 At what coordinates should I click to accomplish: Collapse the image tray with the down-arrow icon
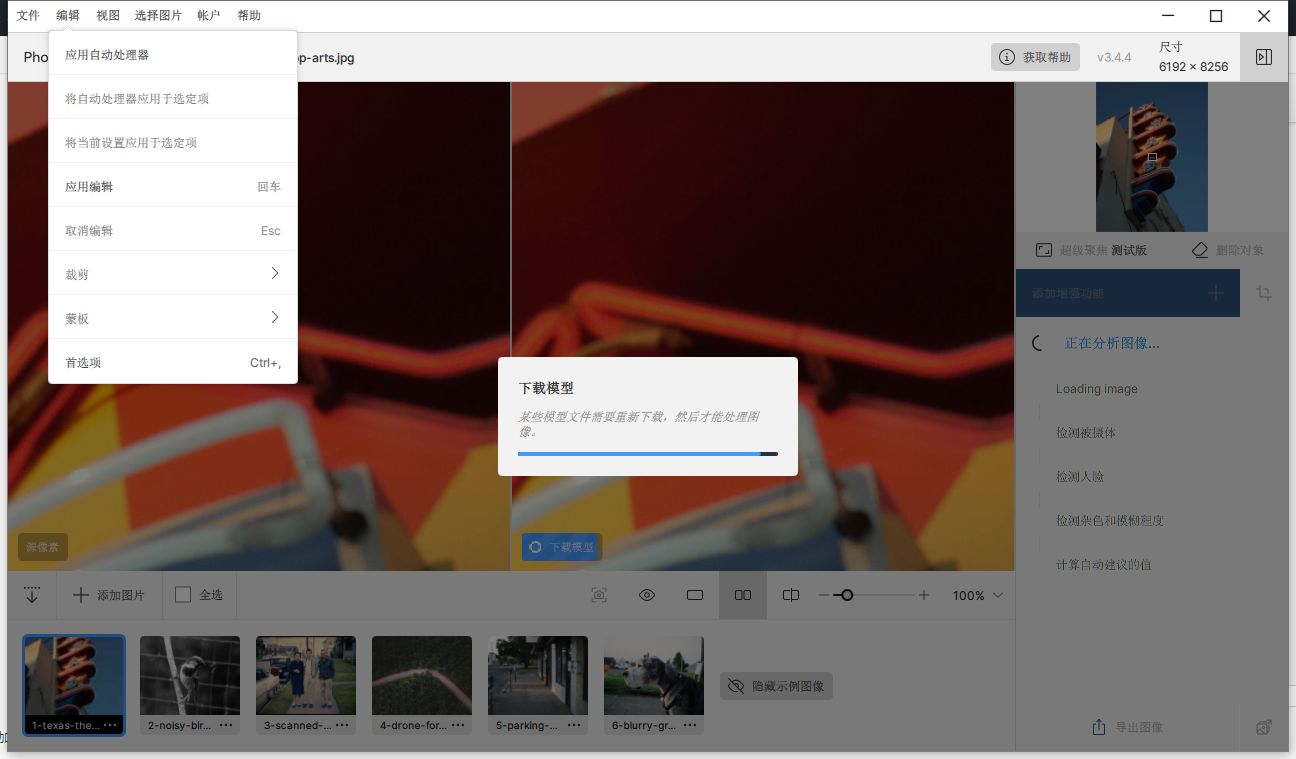pyautogui.click(x=32, y=595)
